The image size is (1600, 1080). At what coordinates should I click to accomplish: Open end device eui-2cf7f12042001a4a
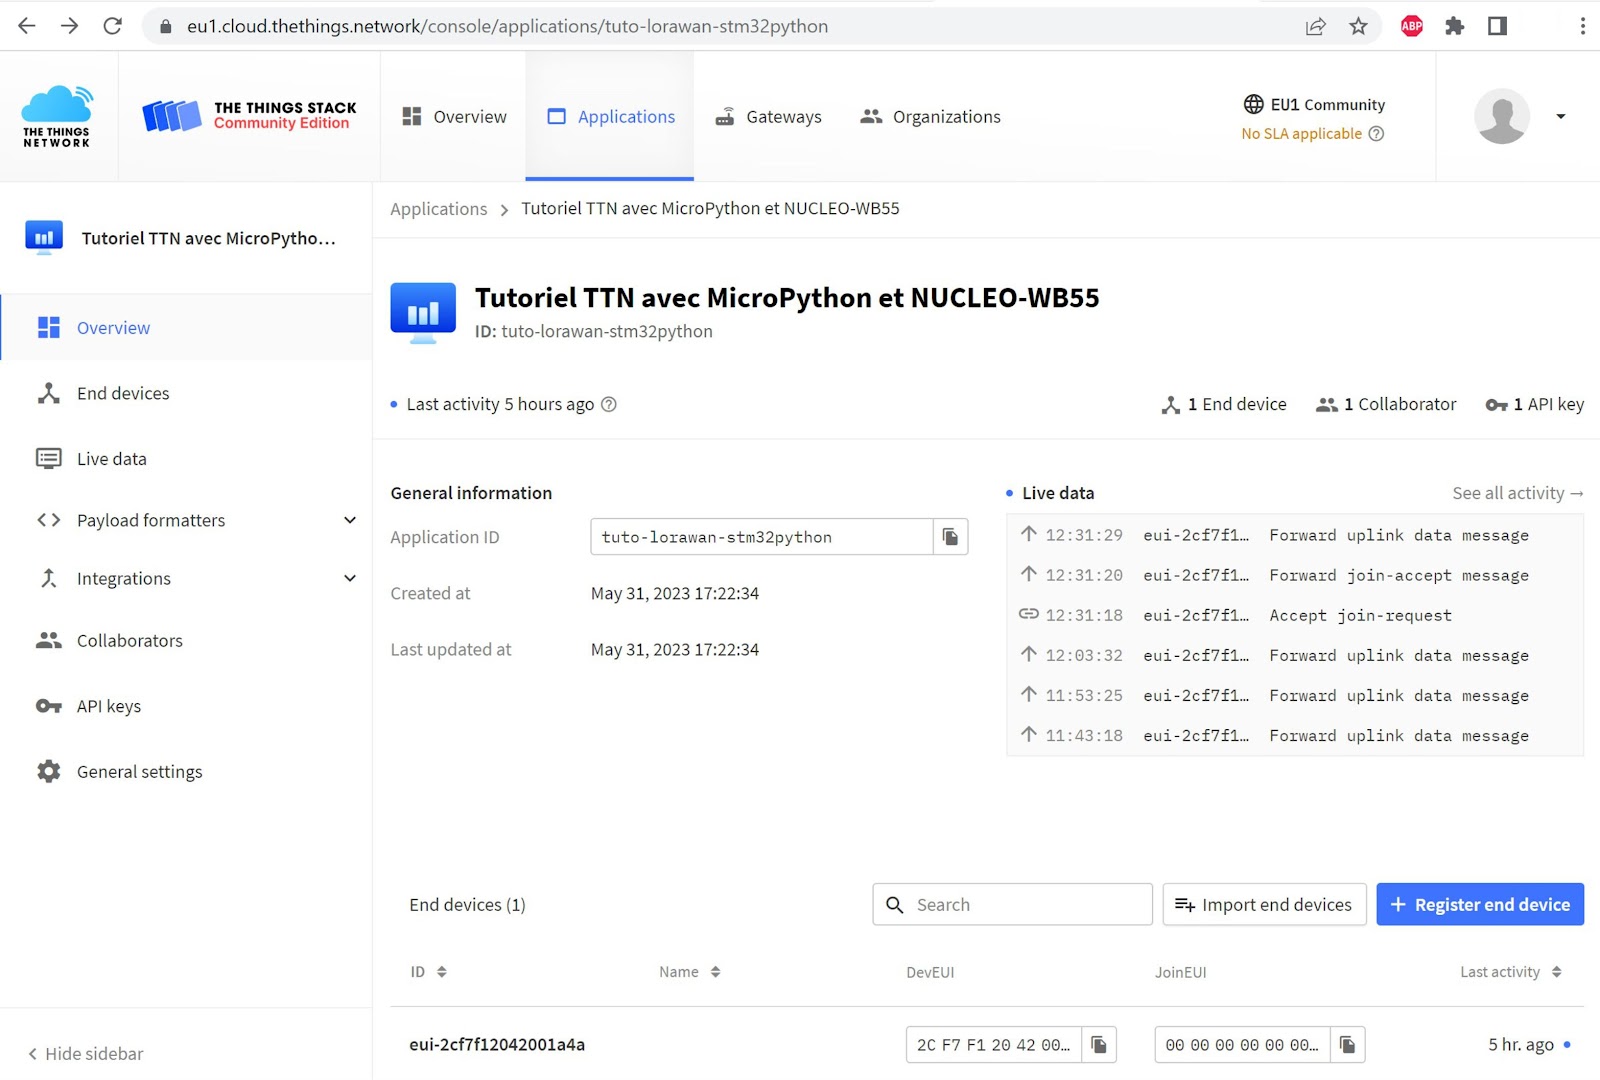tap(497, 1045)
